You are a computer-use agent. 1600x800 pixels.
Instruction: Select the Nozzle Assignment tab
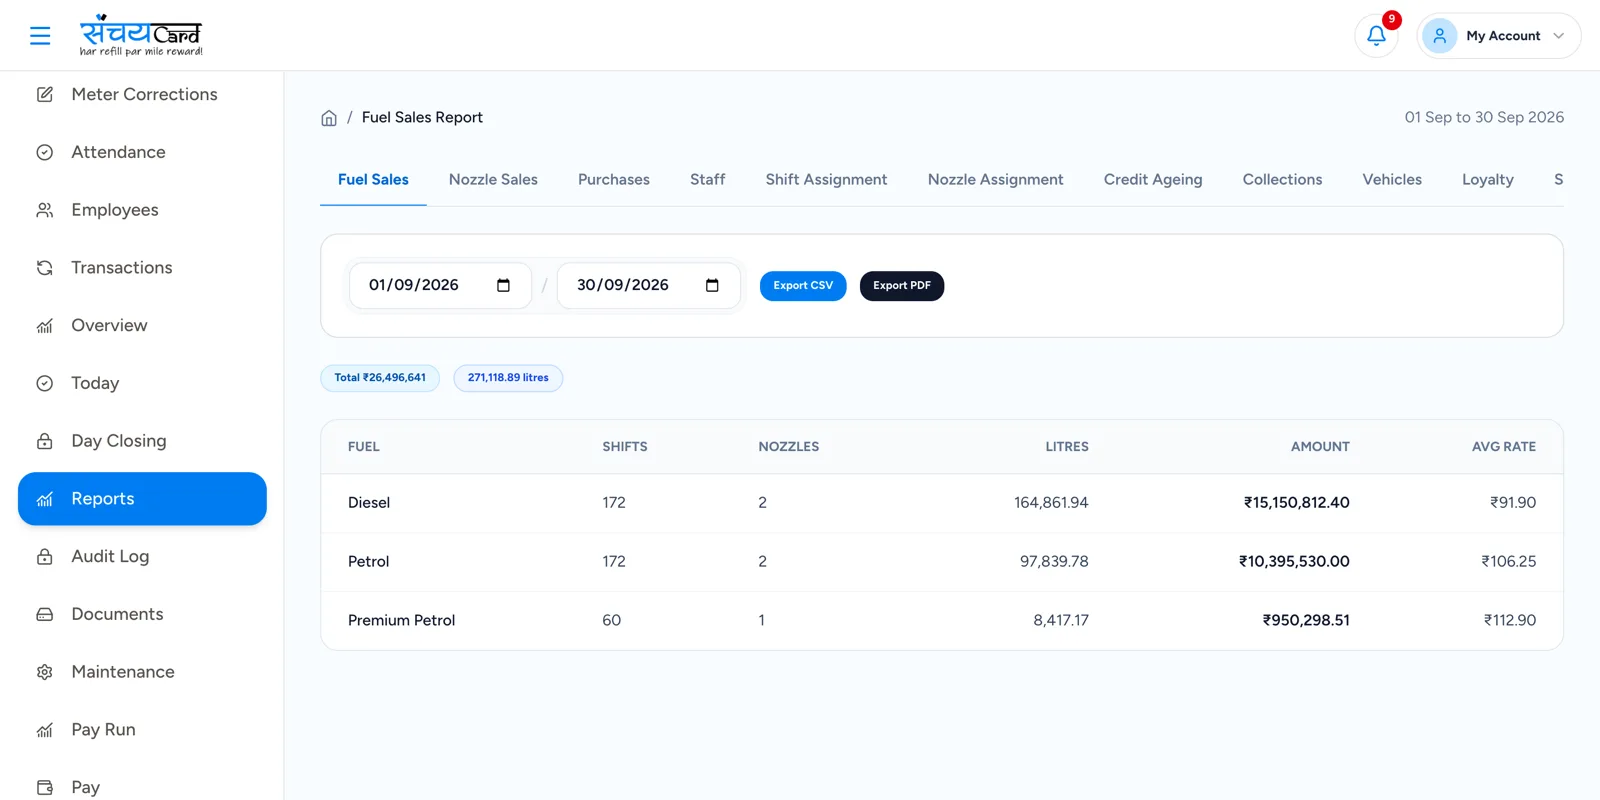[996, 180]
